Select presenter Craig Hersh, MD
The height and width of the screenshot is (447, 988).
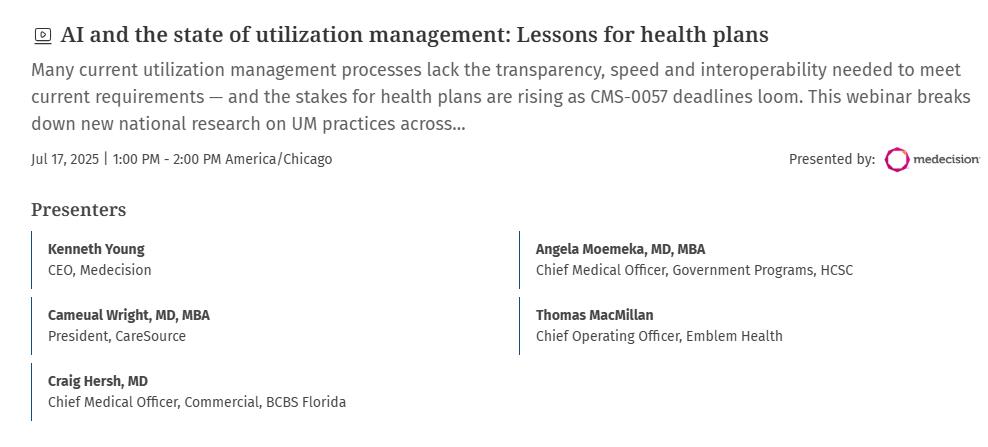click(x=98, y=381)
